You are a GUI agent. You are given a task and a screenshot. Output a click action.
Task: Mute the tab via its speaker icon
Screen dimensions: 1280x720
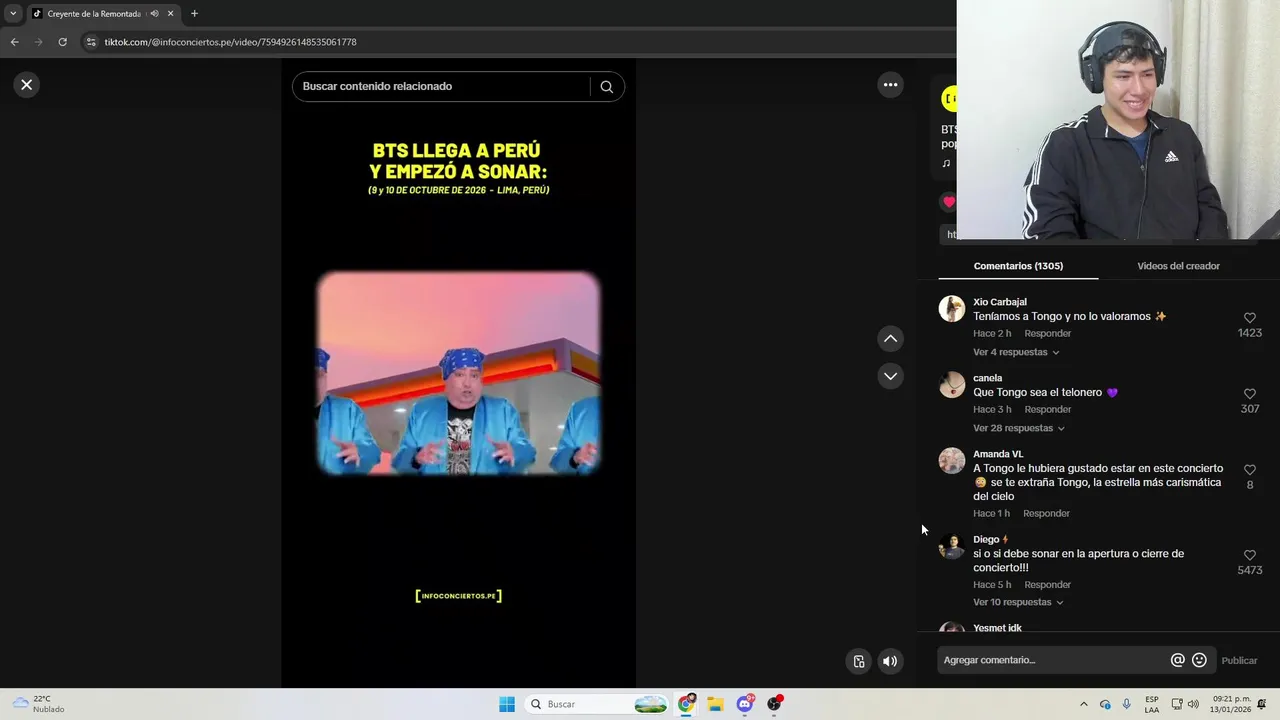pyautogui.click(x=154, y=14)
